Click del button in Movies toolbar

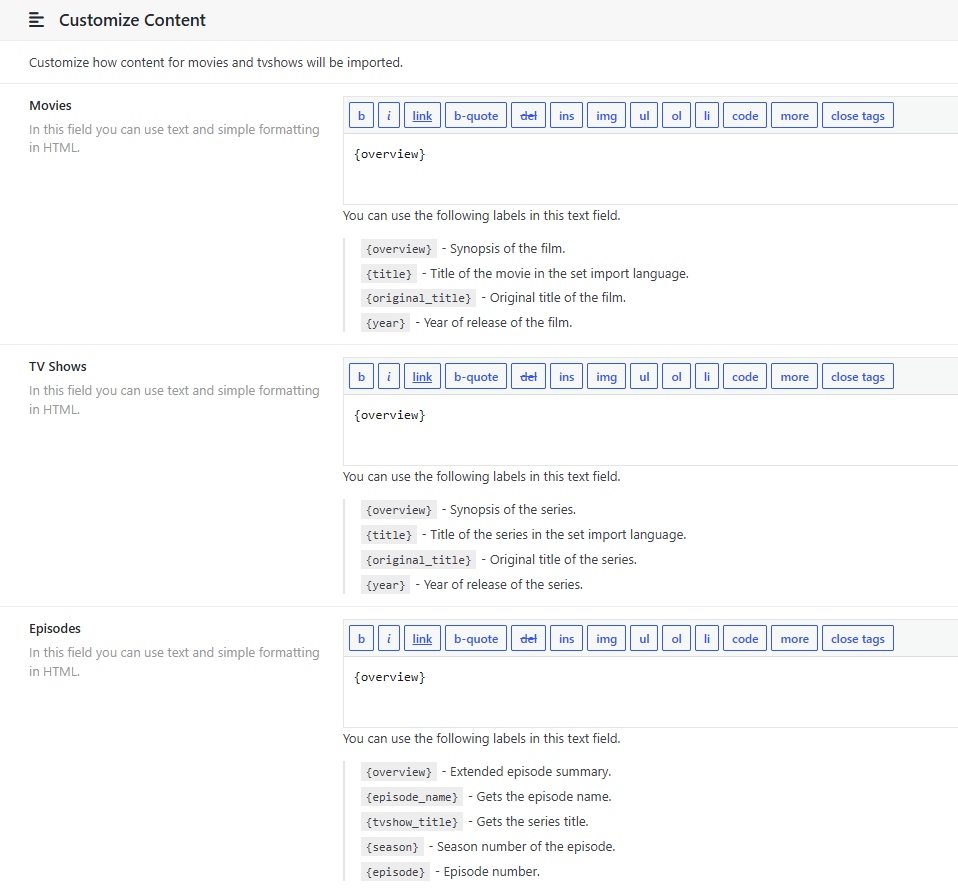click(x=528, y=115)
